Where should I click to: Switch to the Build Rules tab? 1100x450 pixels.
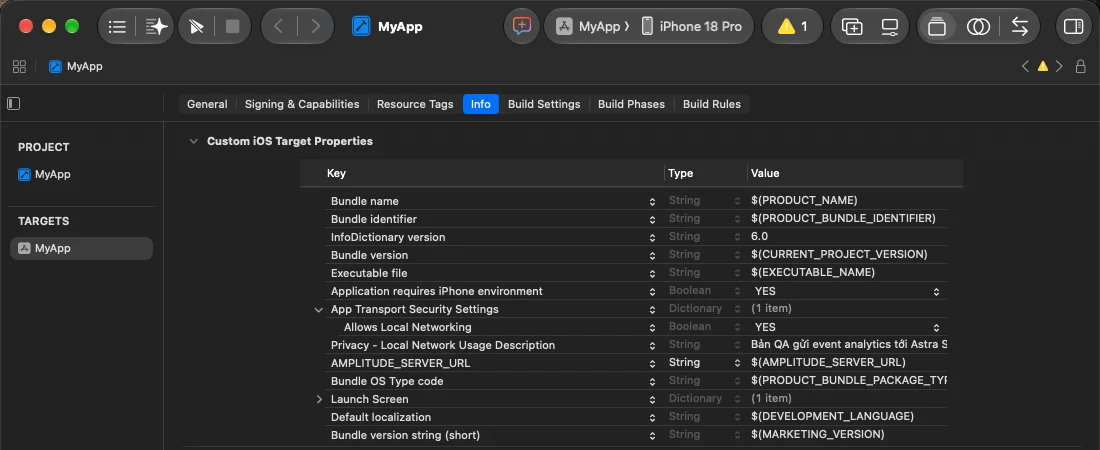click(712, 104)
